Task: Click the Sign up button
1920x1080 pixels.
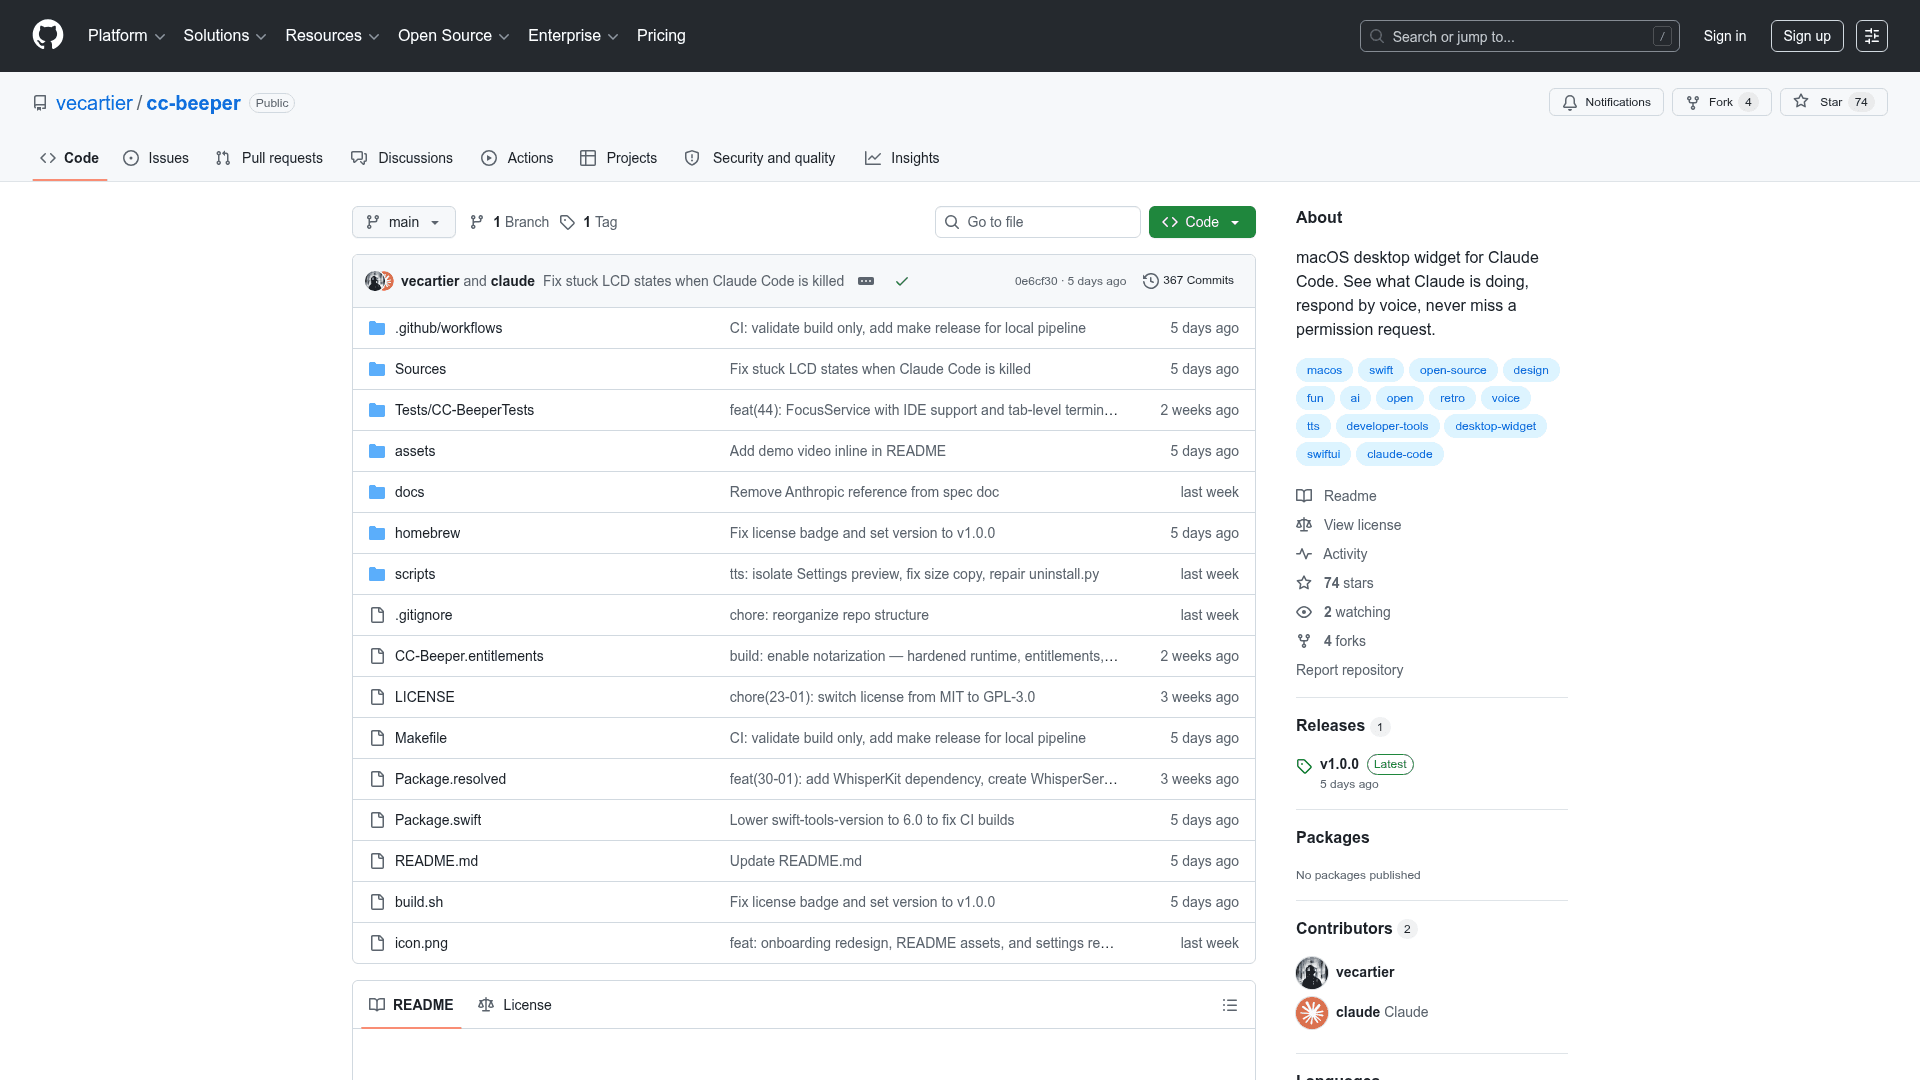Action: 1806,36
